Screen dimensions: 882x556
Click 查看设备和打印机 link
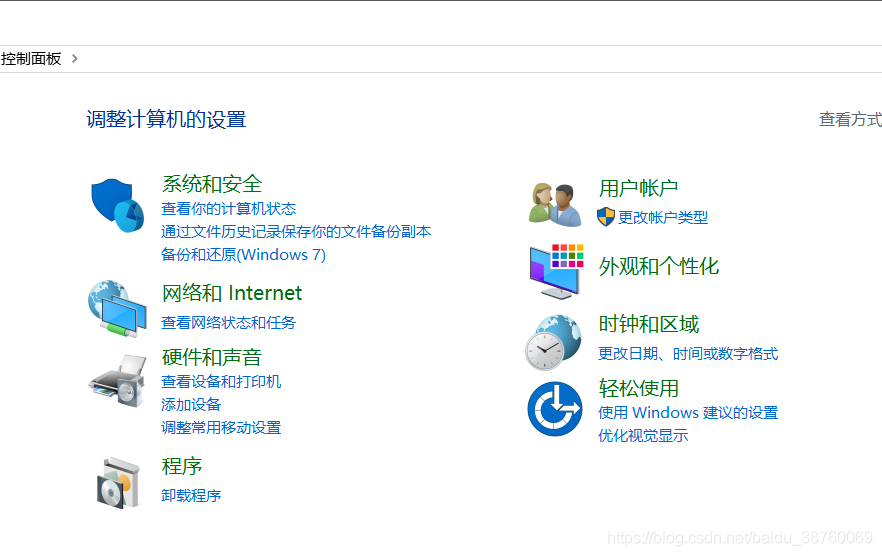pos(221,382)
